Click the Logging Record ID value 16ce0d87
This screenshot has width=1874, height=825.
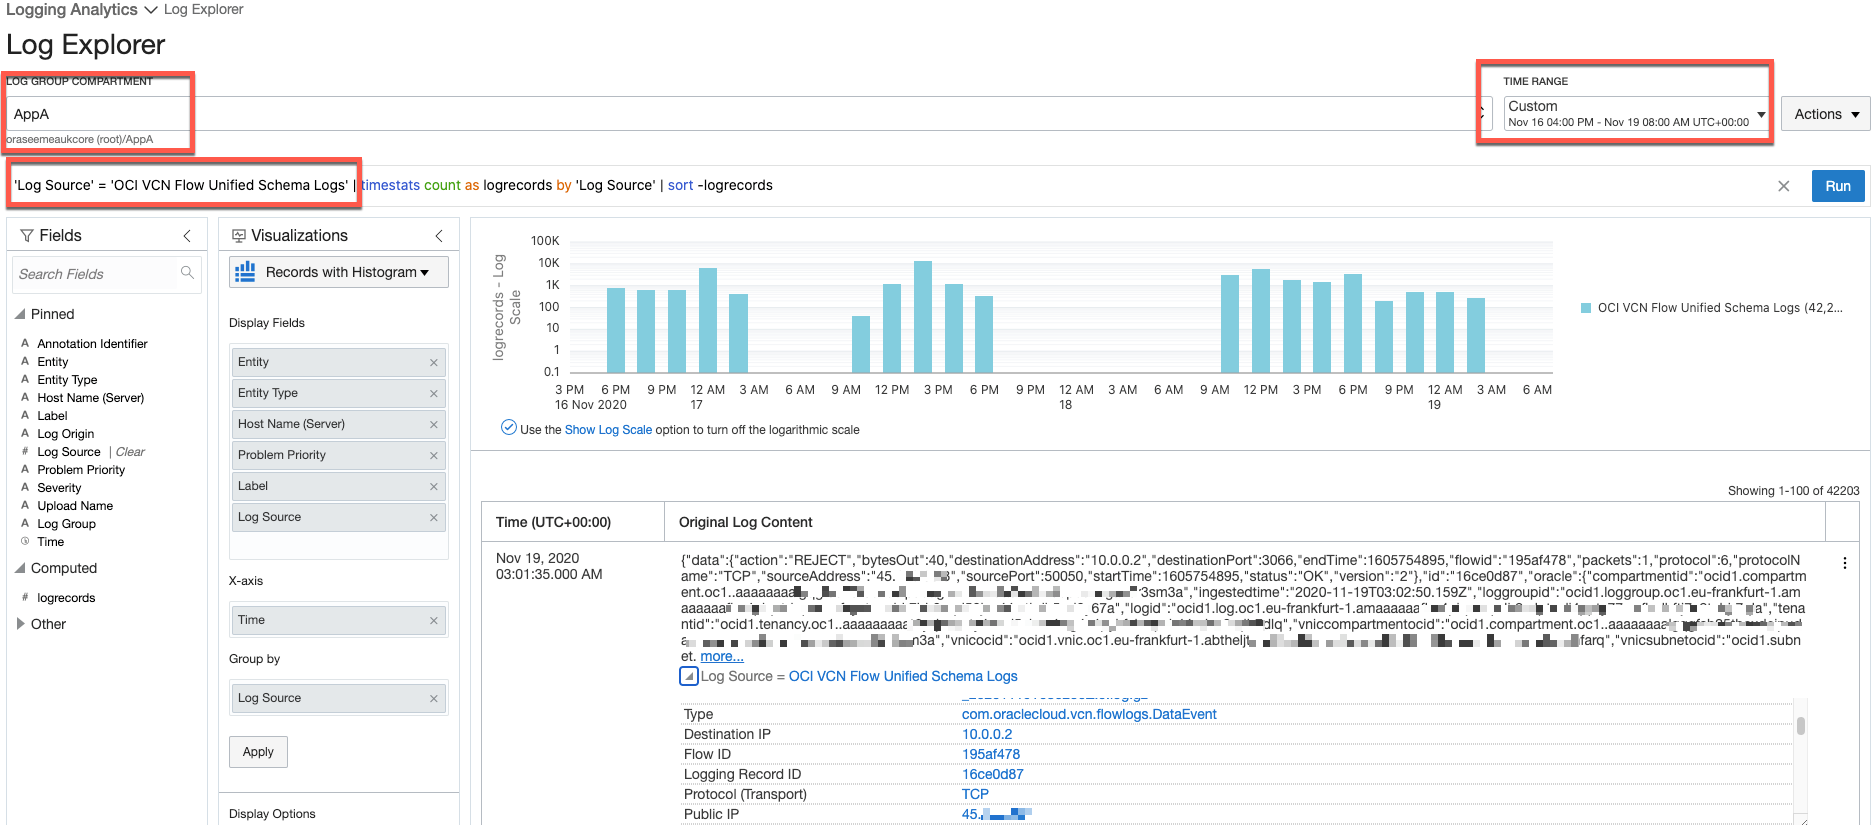click(x=993, y=775)
